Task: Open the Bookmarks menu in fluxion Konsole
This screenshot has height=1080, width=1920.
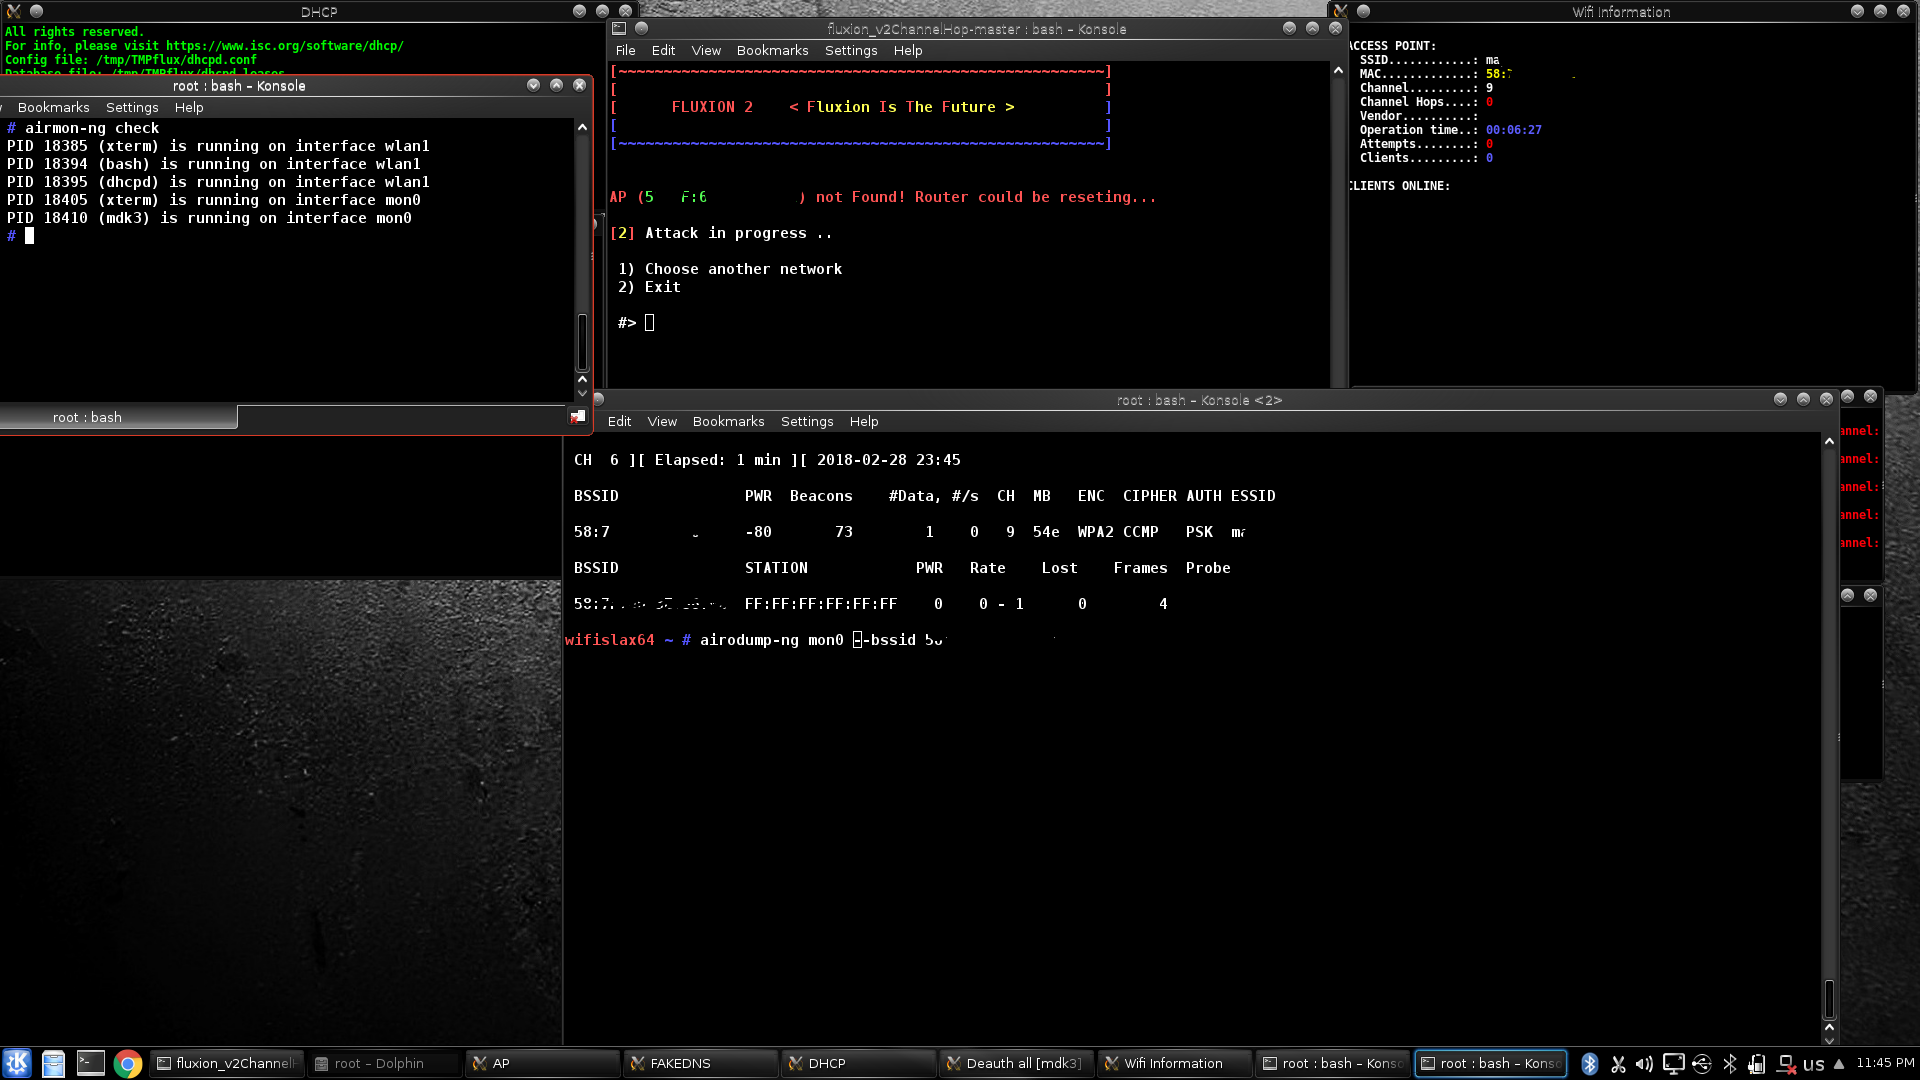Action: pyautogui.click(x=772, y=50)
